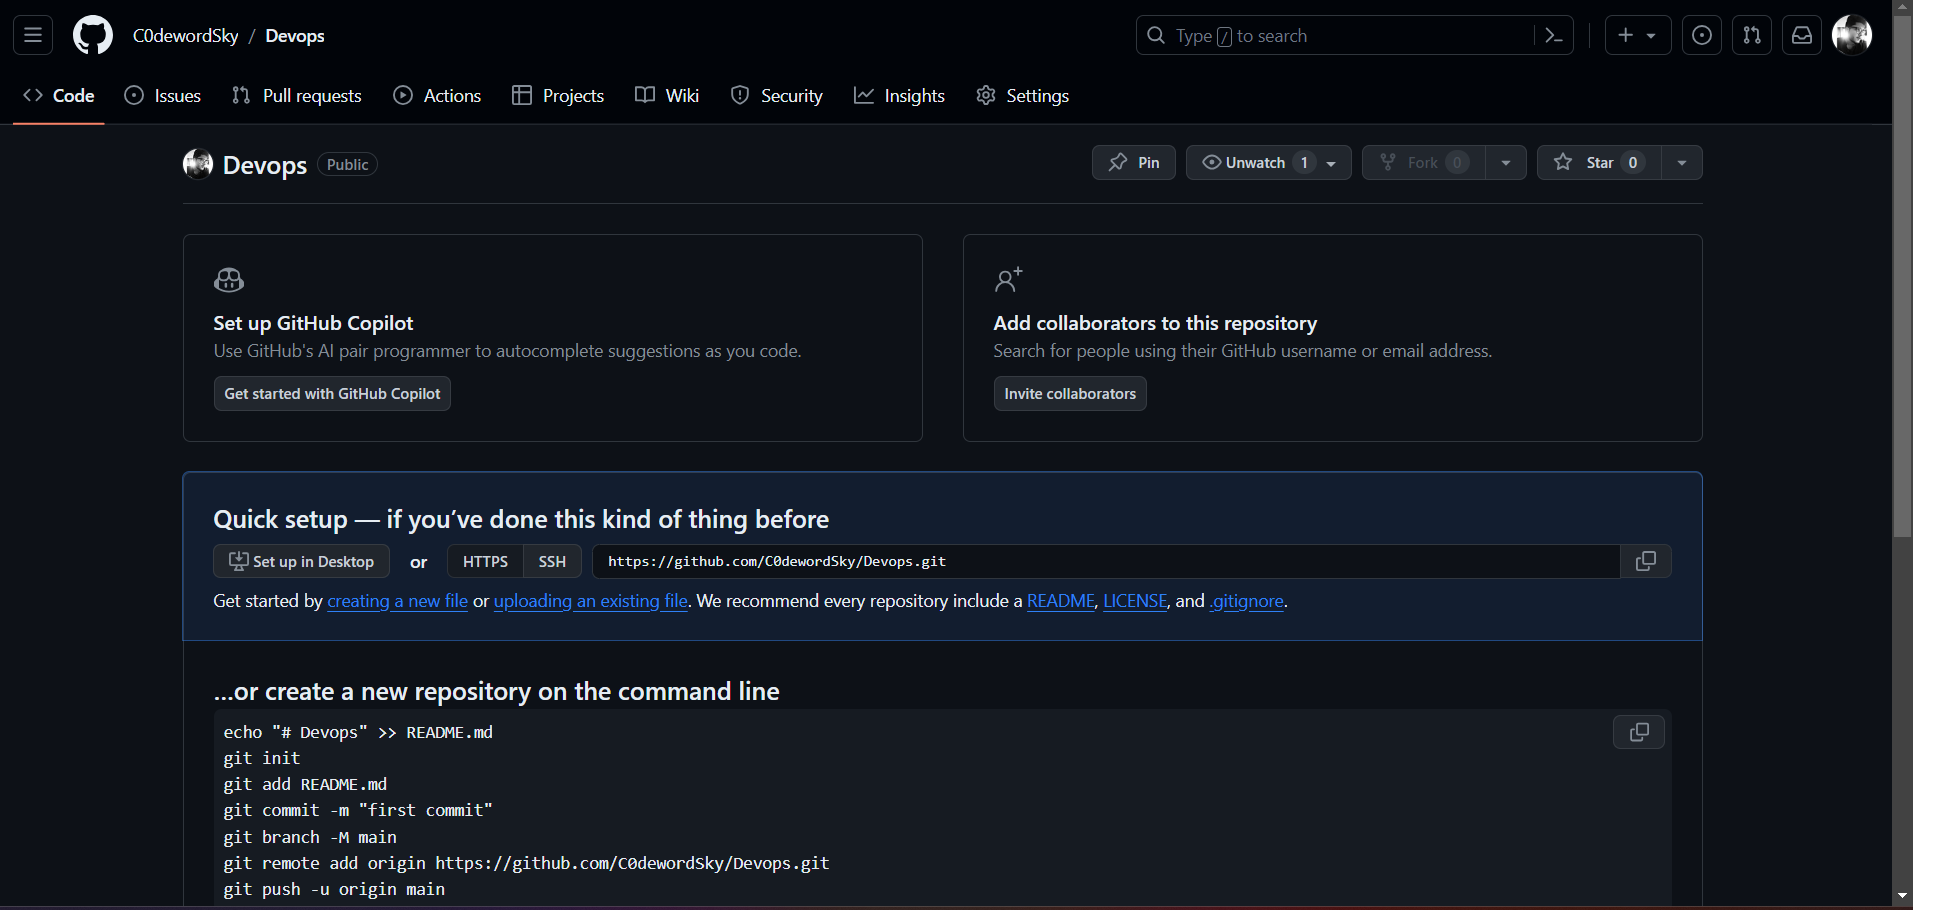Open the user avatar menu
This screenshot has height=910, width=1945.
pyautogui.click(x=1852, y=35)
